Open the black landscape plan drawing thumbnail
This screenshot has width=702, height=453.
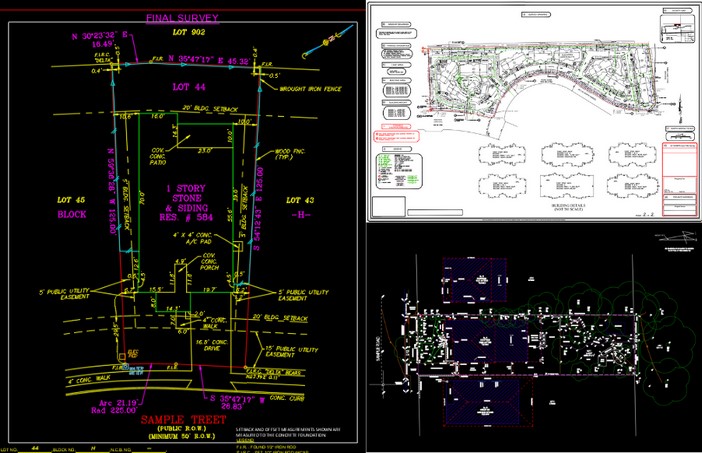click(534, 338)
